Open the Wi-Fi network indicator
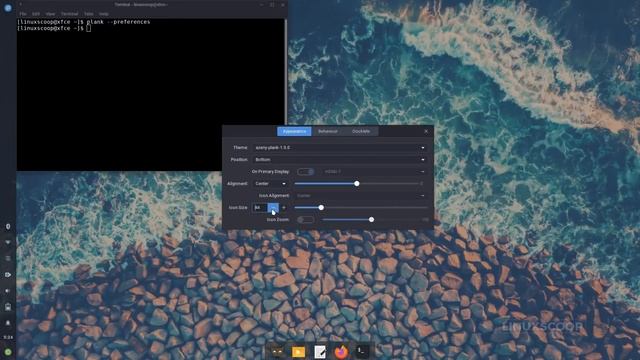 [8, 242]
